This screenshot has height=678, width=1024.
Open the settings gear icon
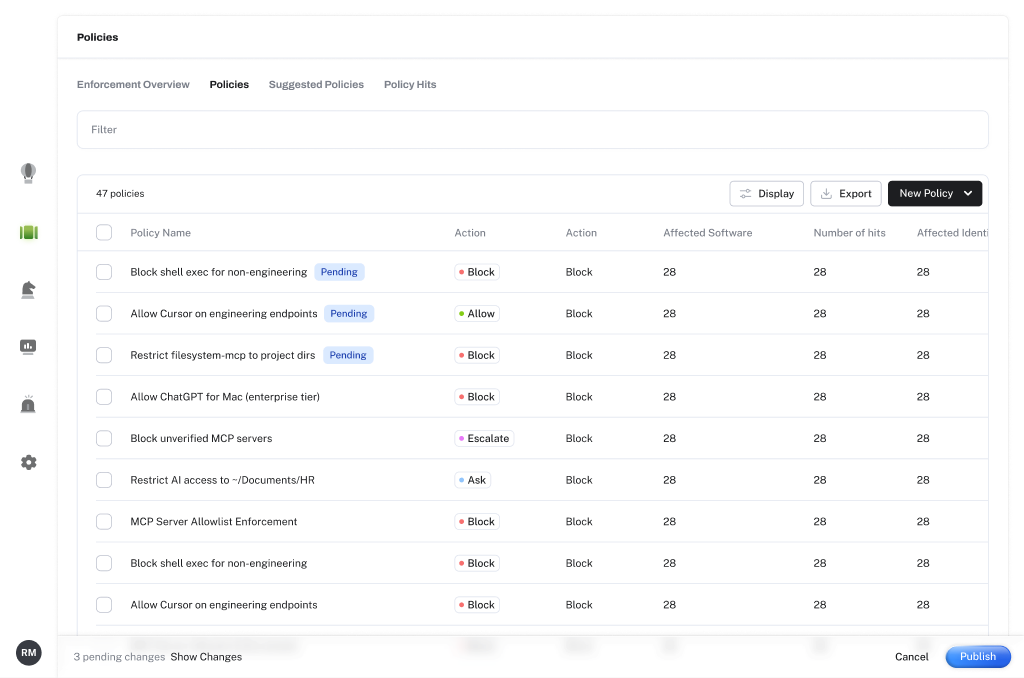[x=29, y=462]
